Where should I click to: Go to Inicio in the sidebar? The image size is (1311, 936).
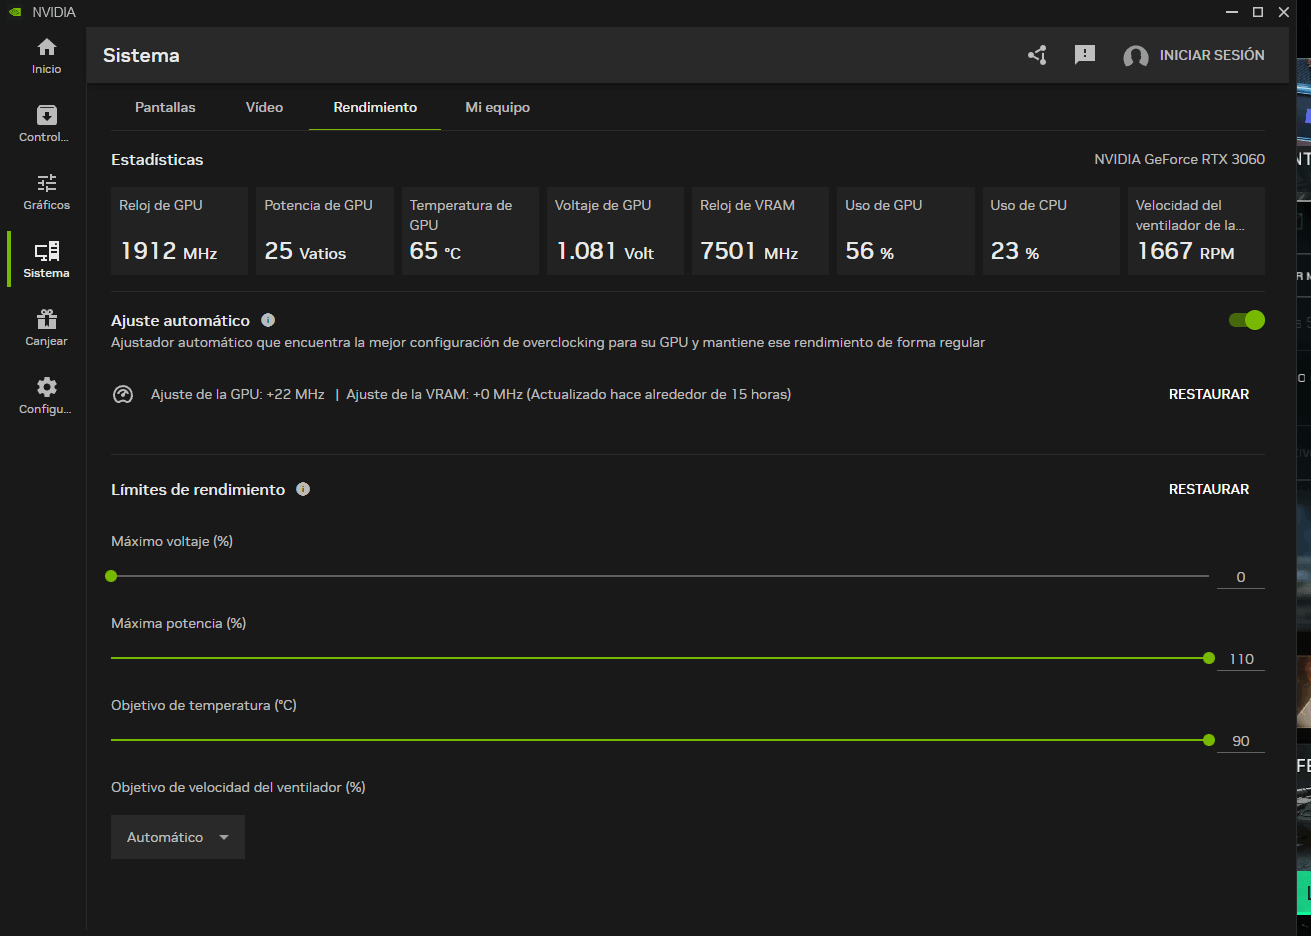coord(46,56)
